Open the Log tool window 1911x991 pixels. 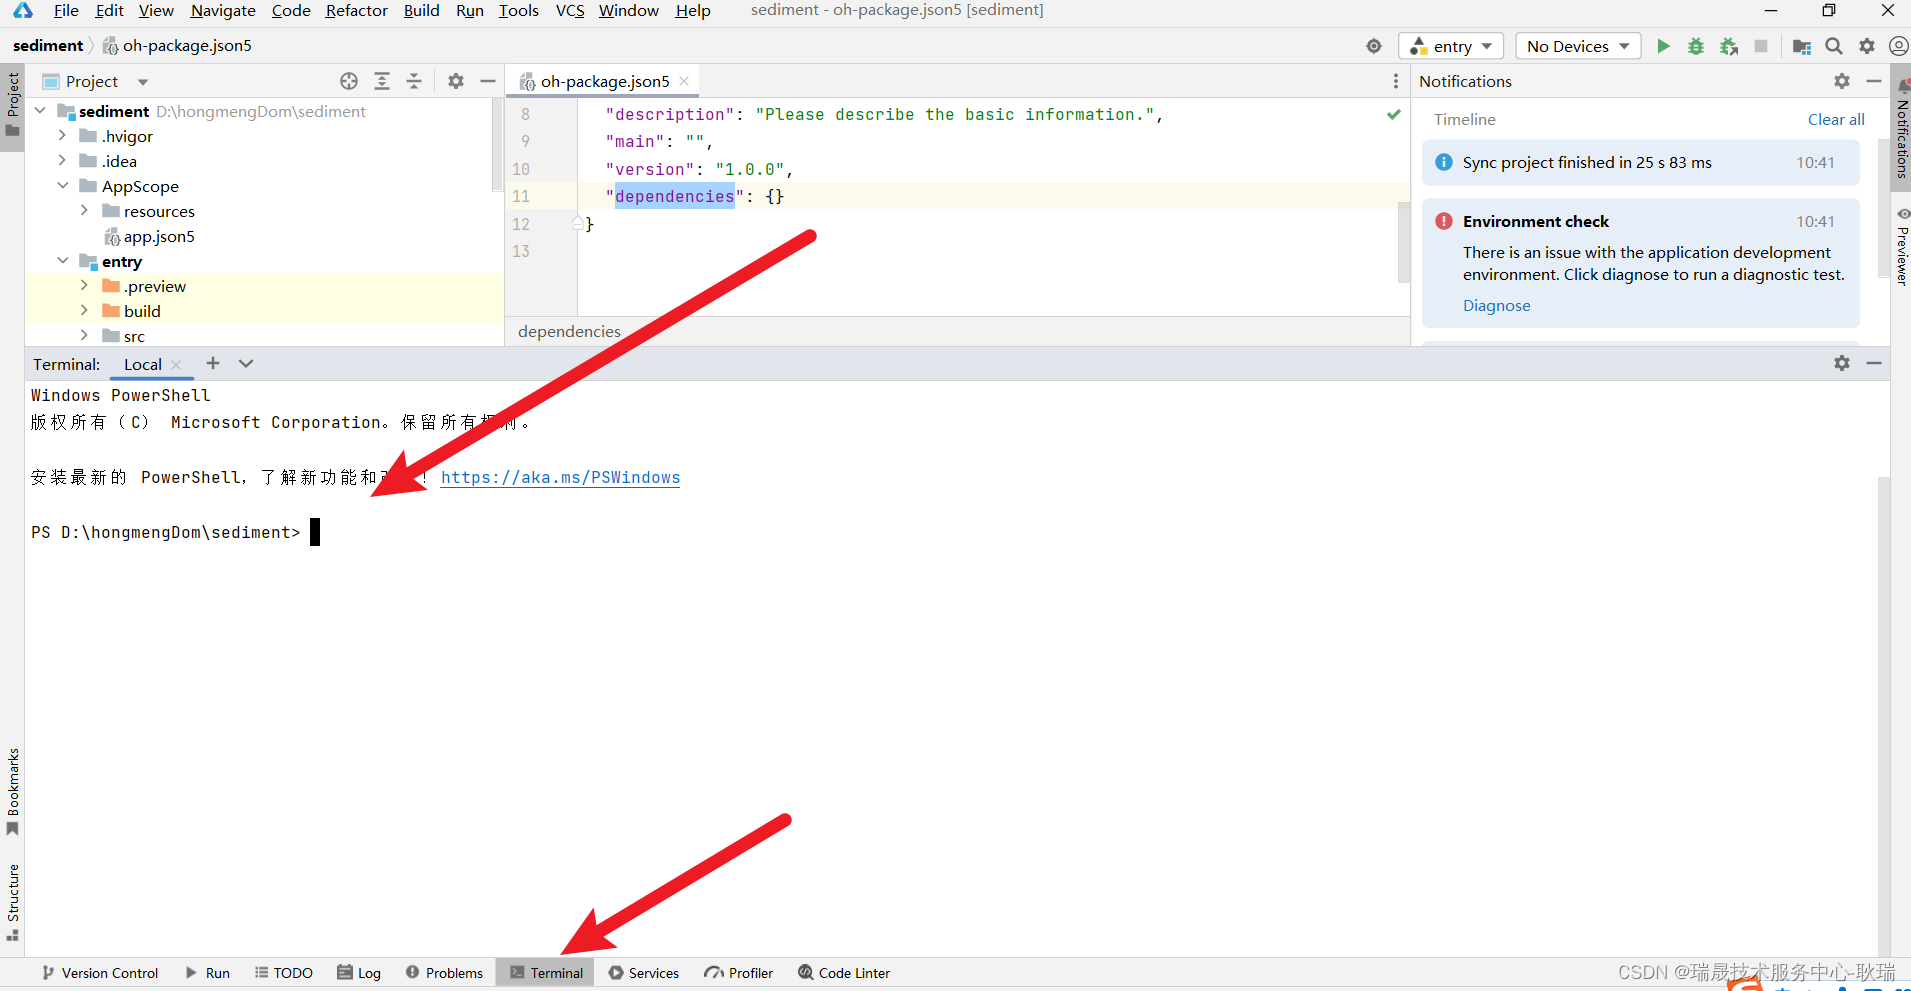(359, 973)
